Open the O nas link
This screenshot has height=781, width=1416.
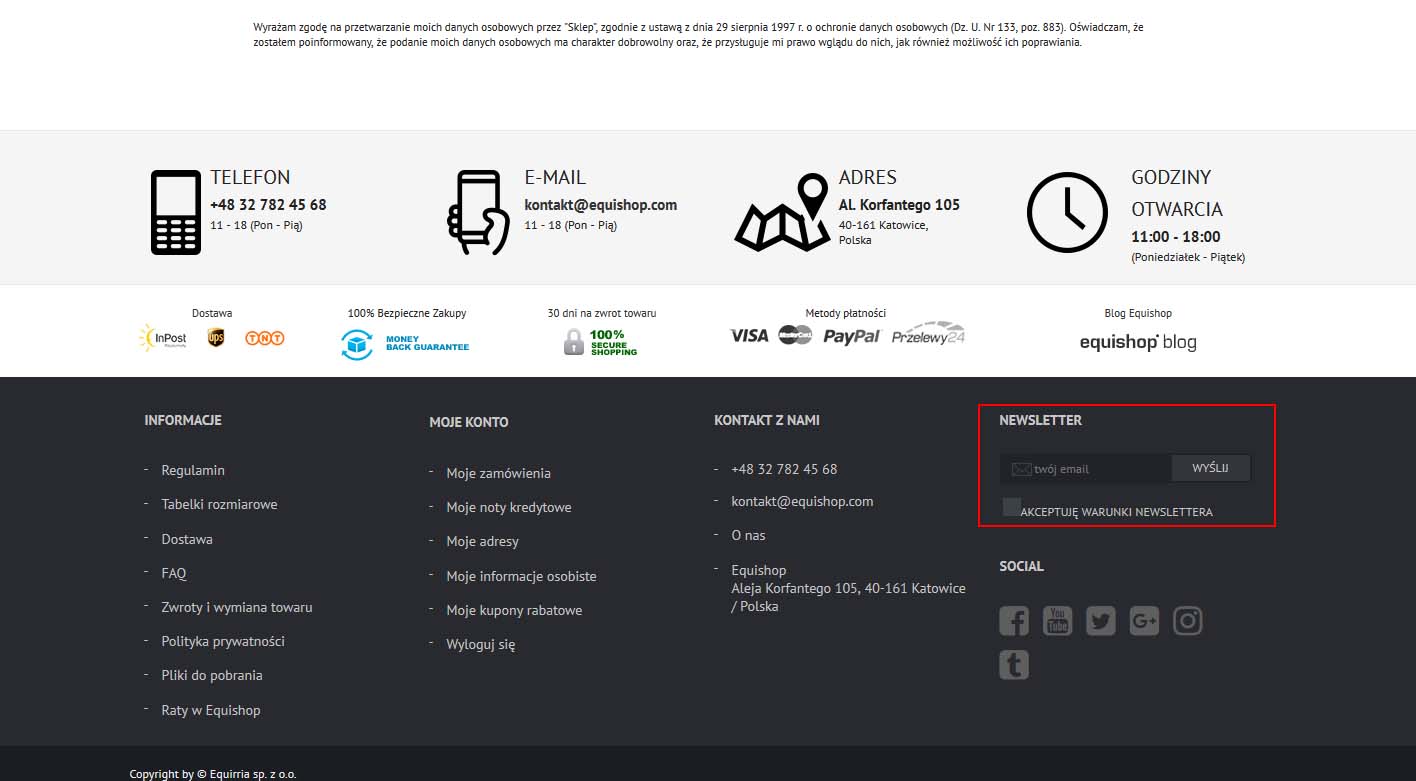click(x=748, y=535)
